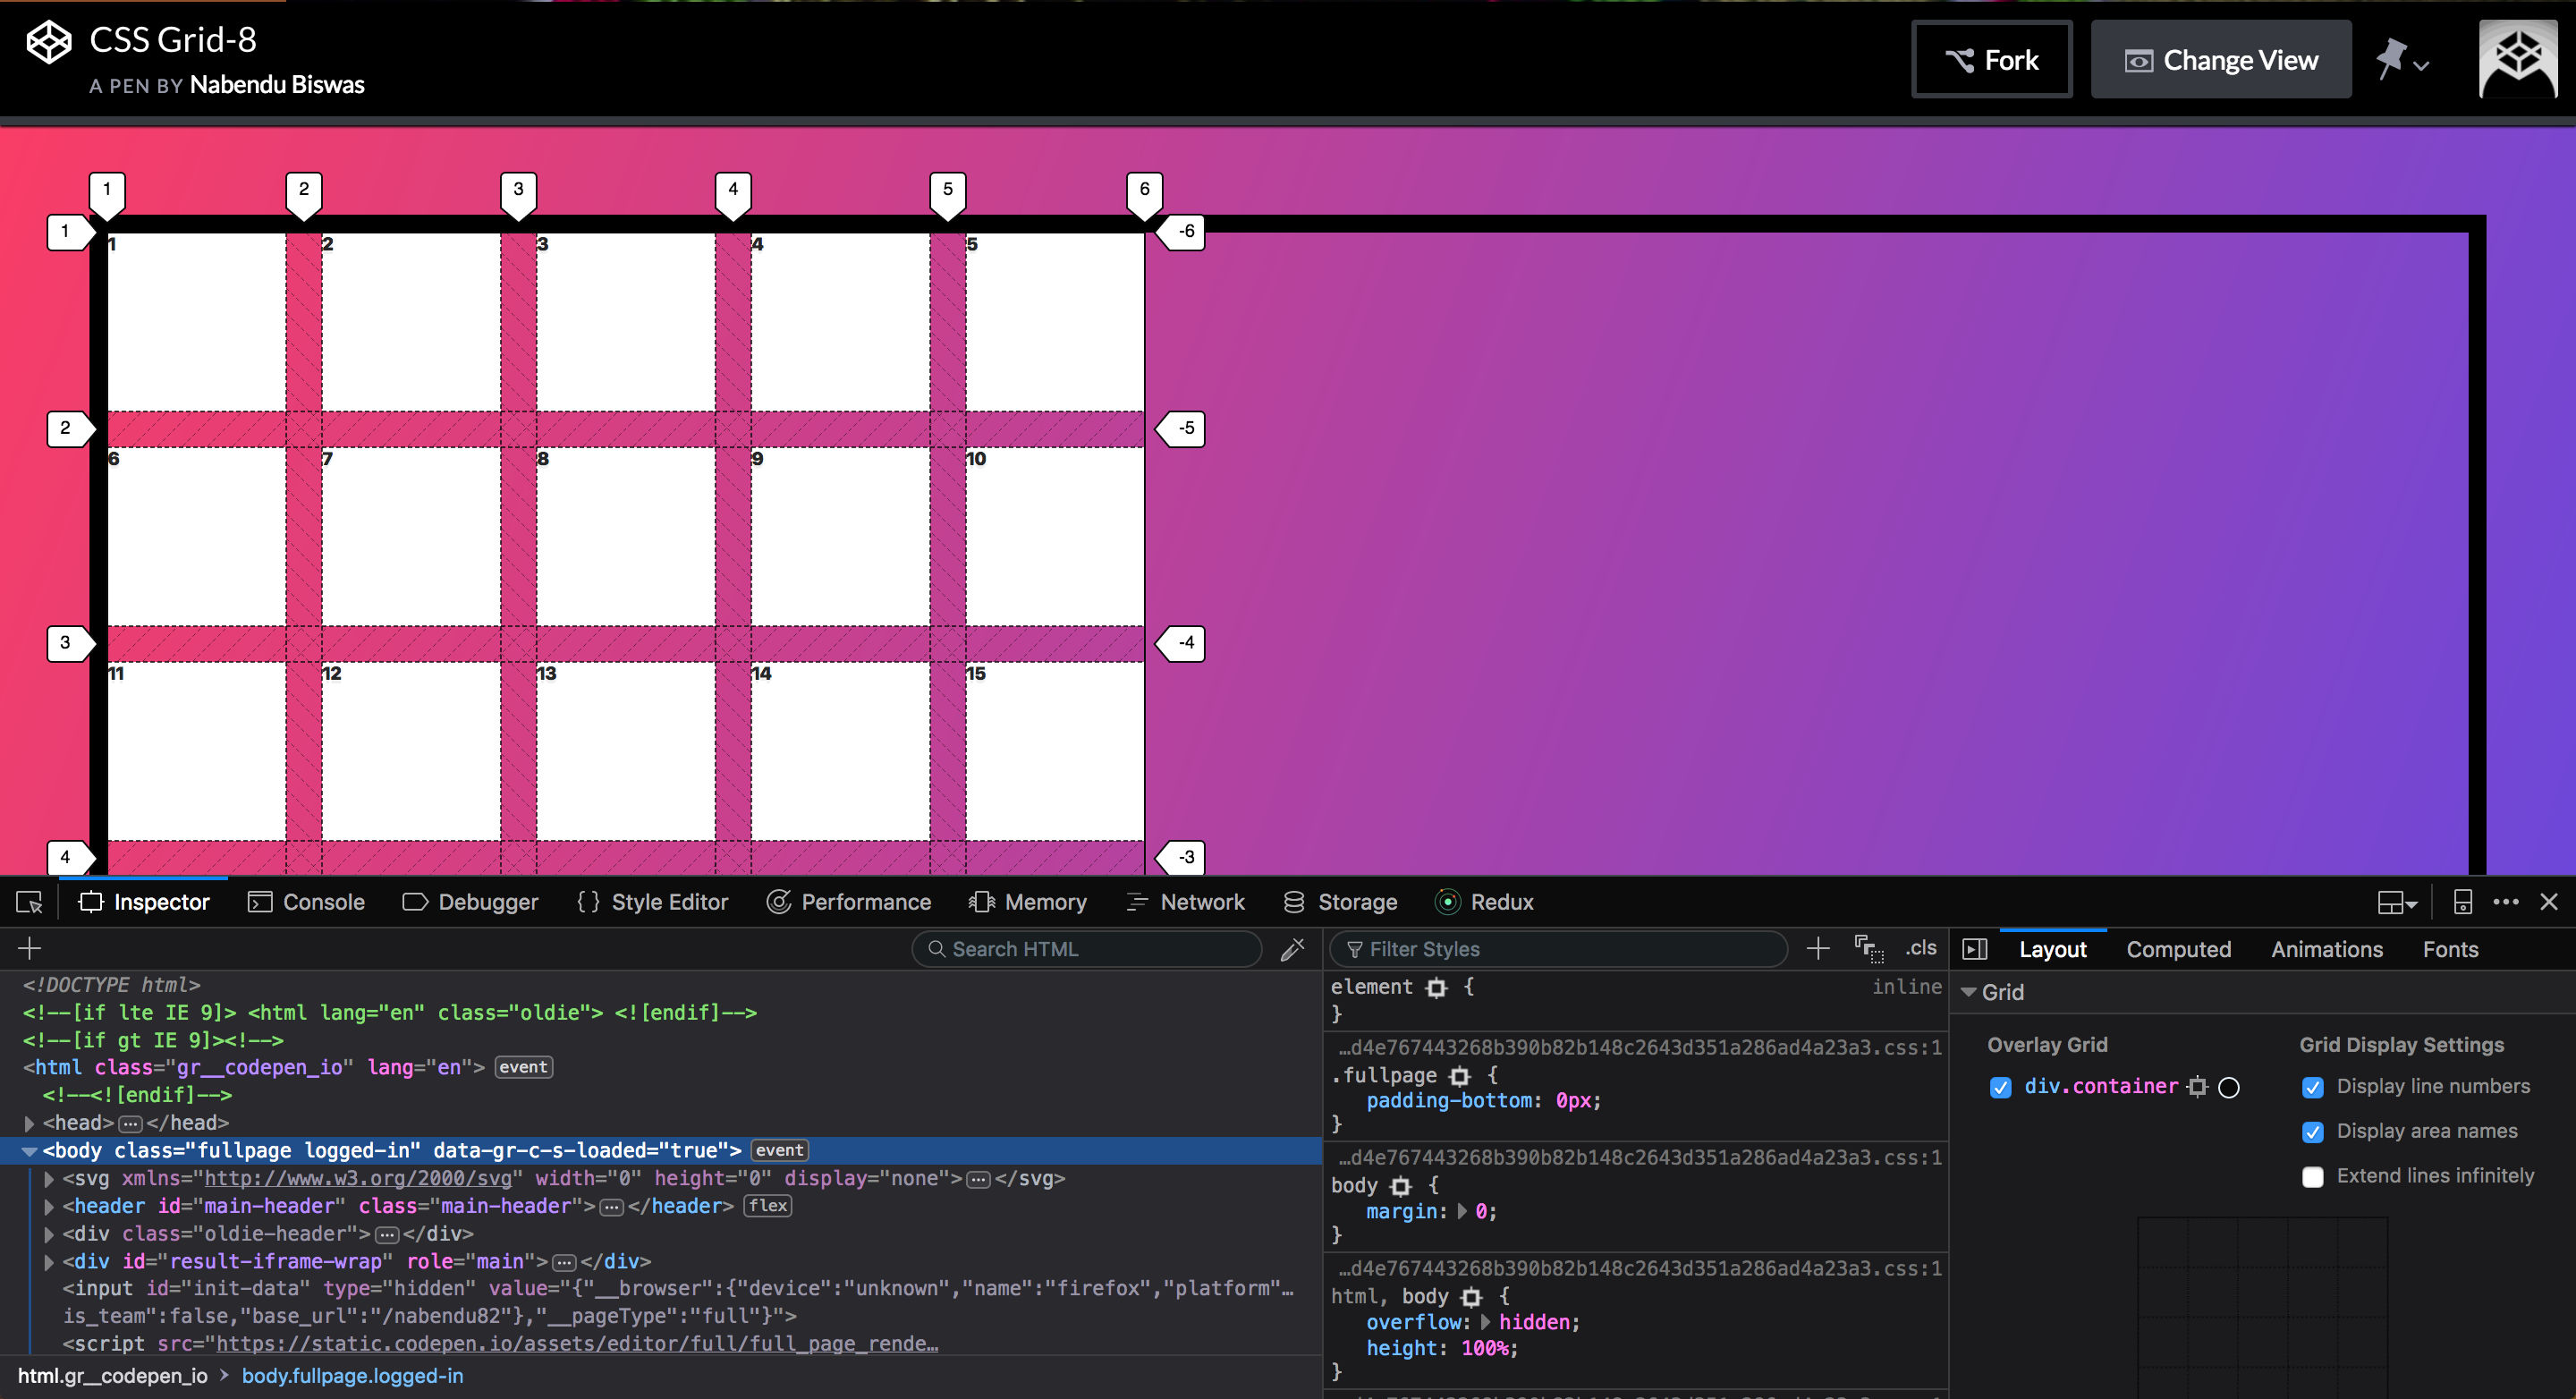2576x1399 pixels.
Task: Open author Nabendu Biswas profile link
Action: click(277, 85)
